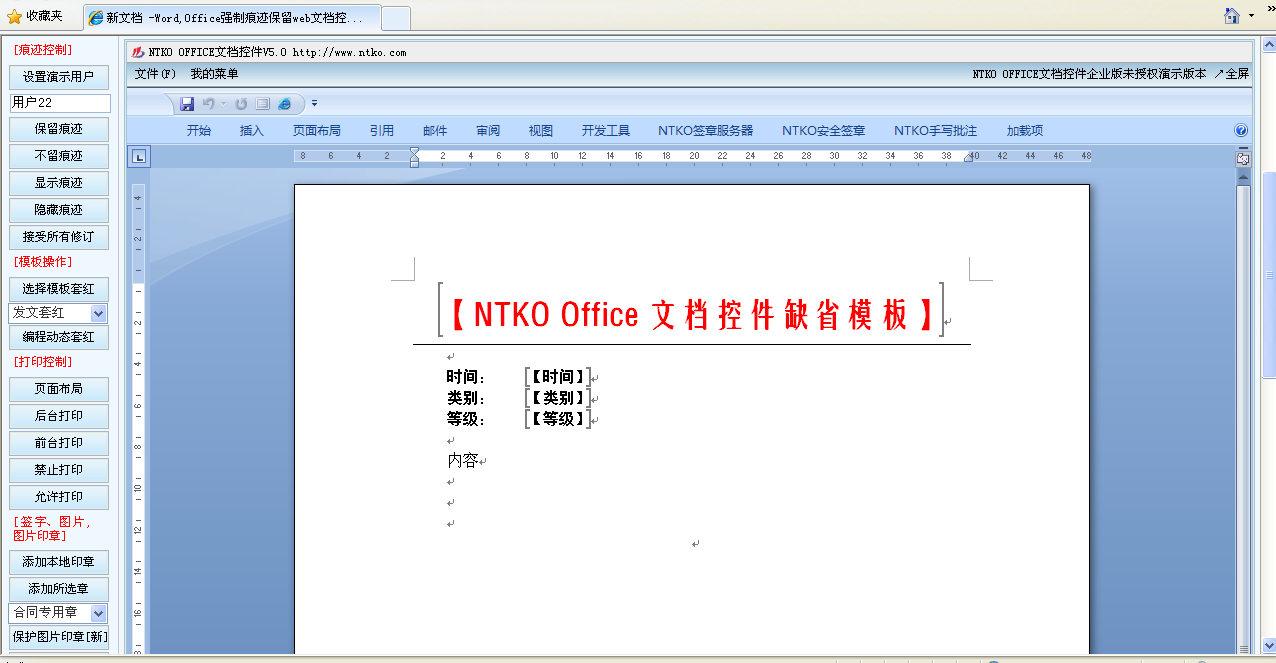Click the 选择模板套红 button

(x=59, y=289)
